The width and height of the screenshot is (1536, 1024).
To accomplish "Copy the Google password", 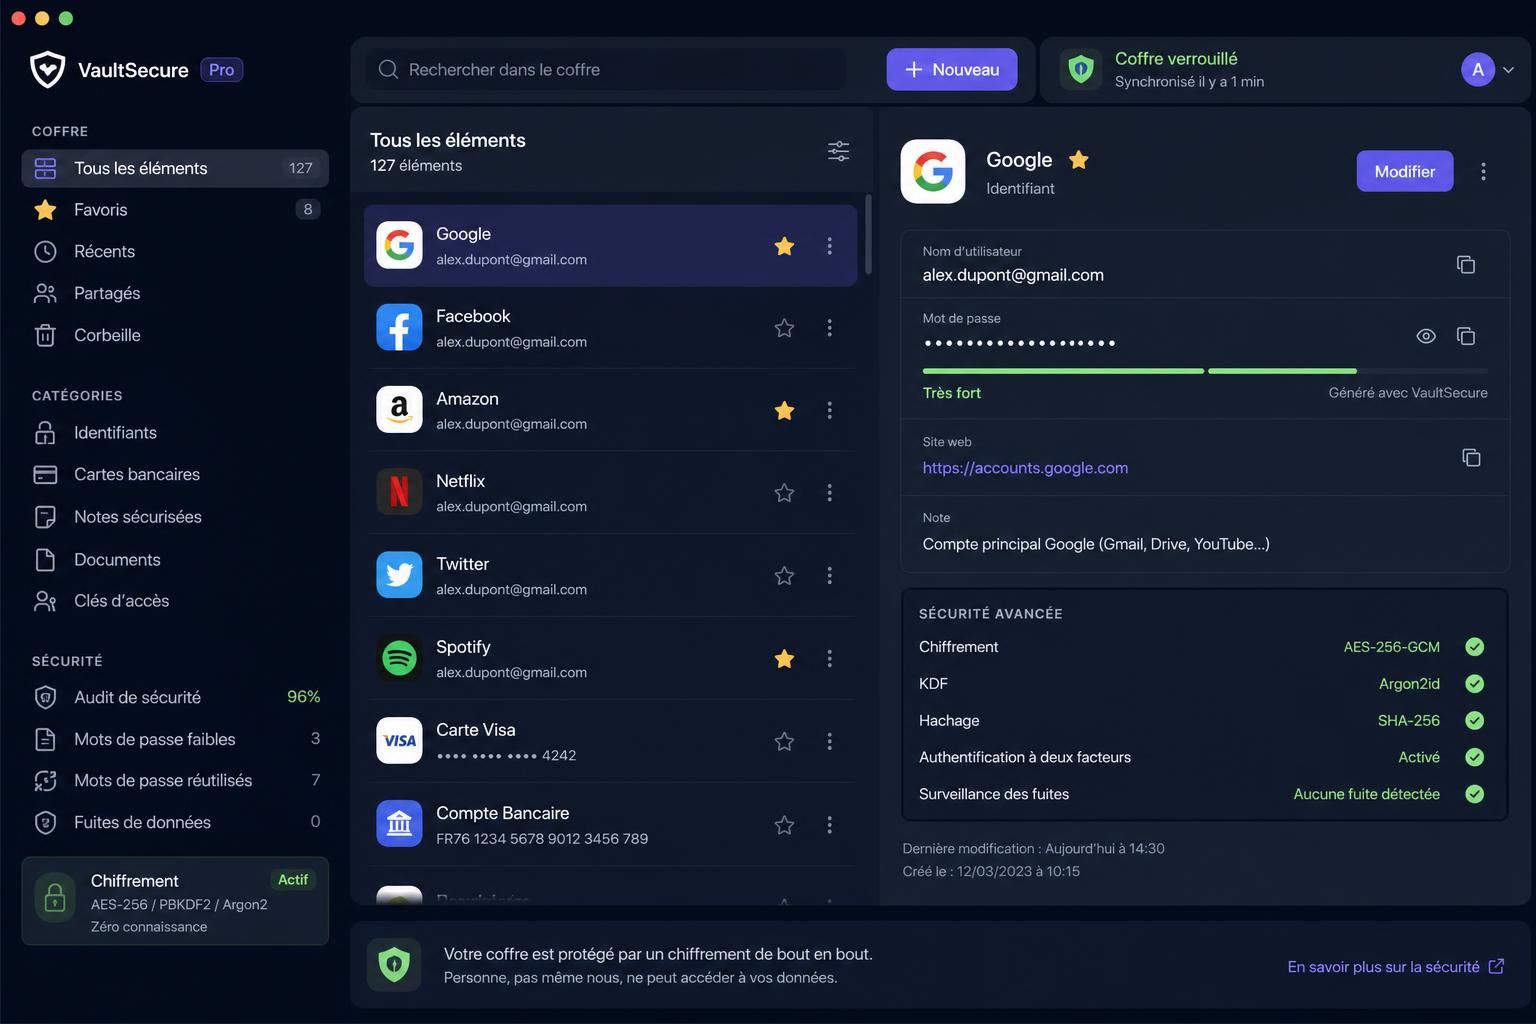I will click(1465, 336).
